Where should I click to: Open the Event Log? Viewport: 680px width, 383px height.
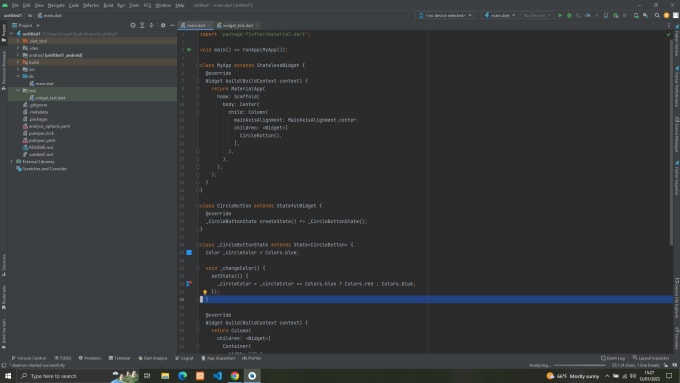(613, 358)
